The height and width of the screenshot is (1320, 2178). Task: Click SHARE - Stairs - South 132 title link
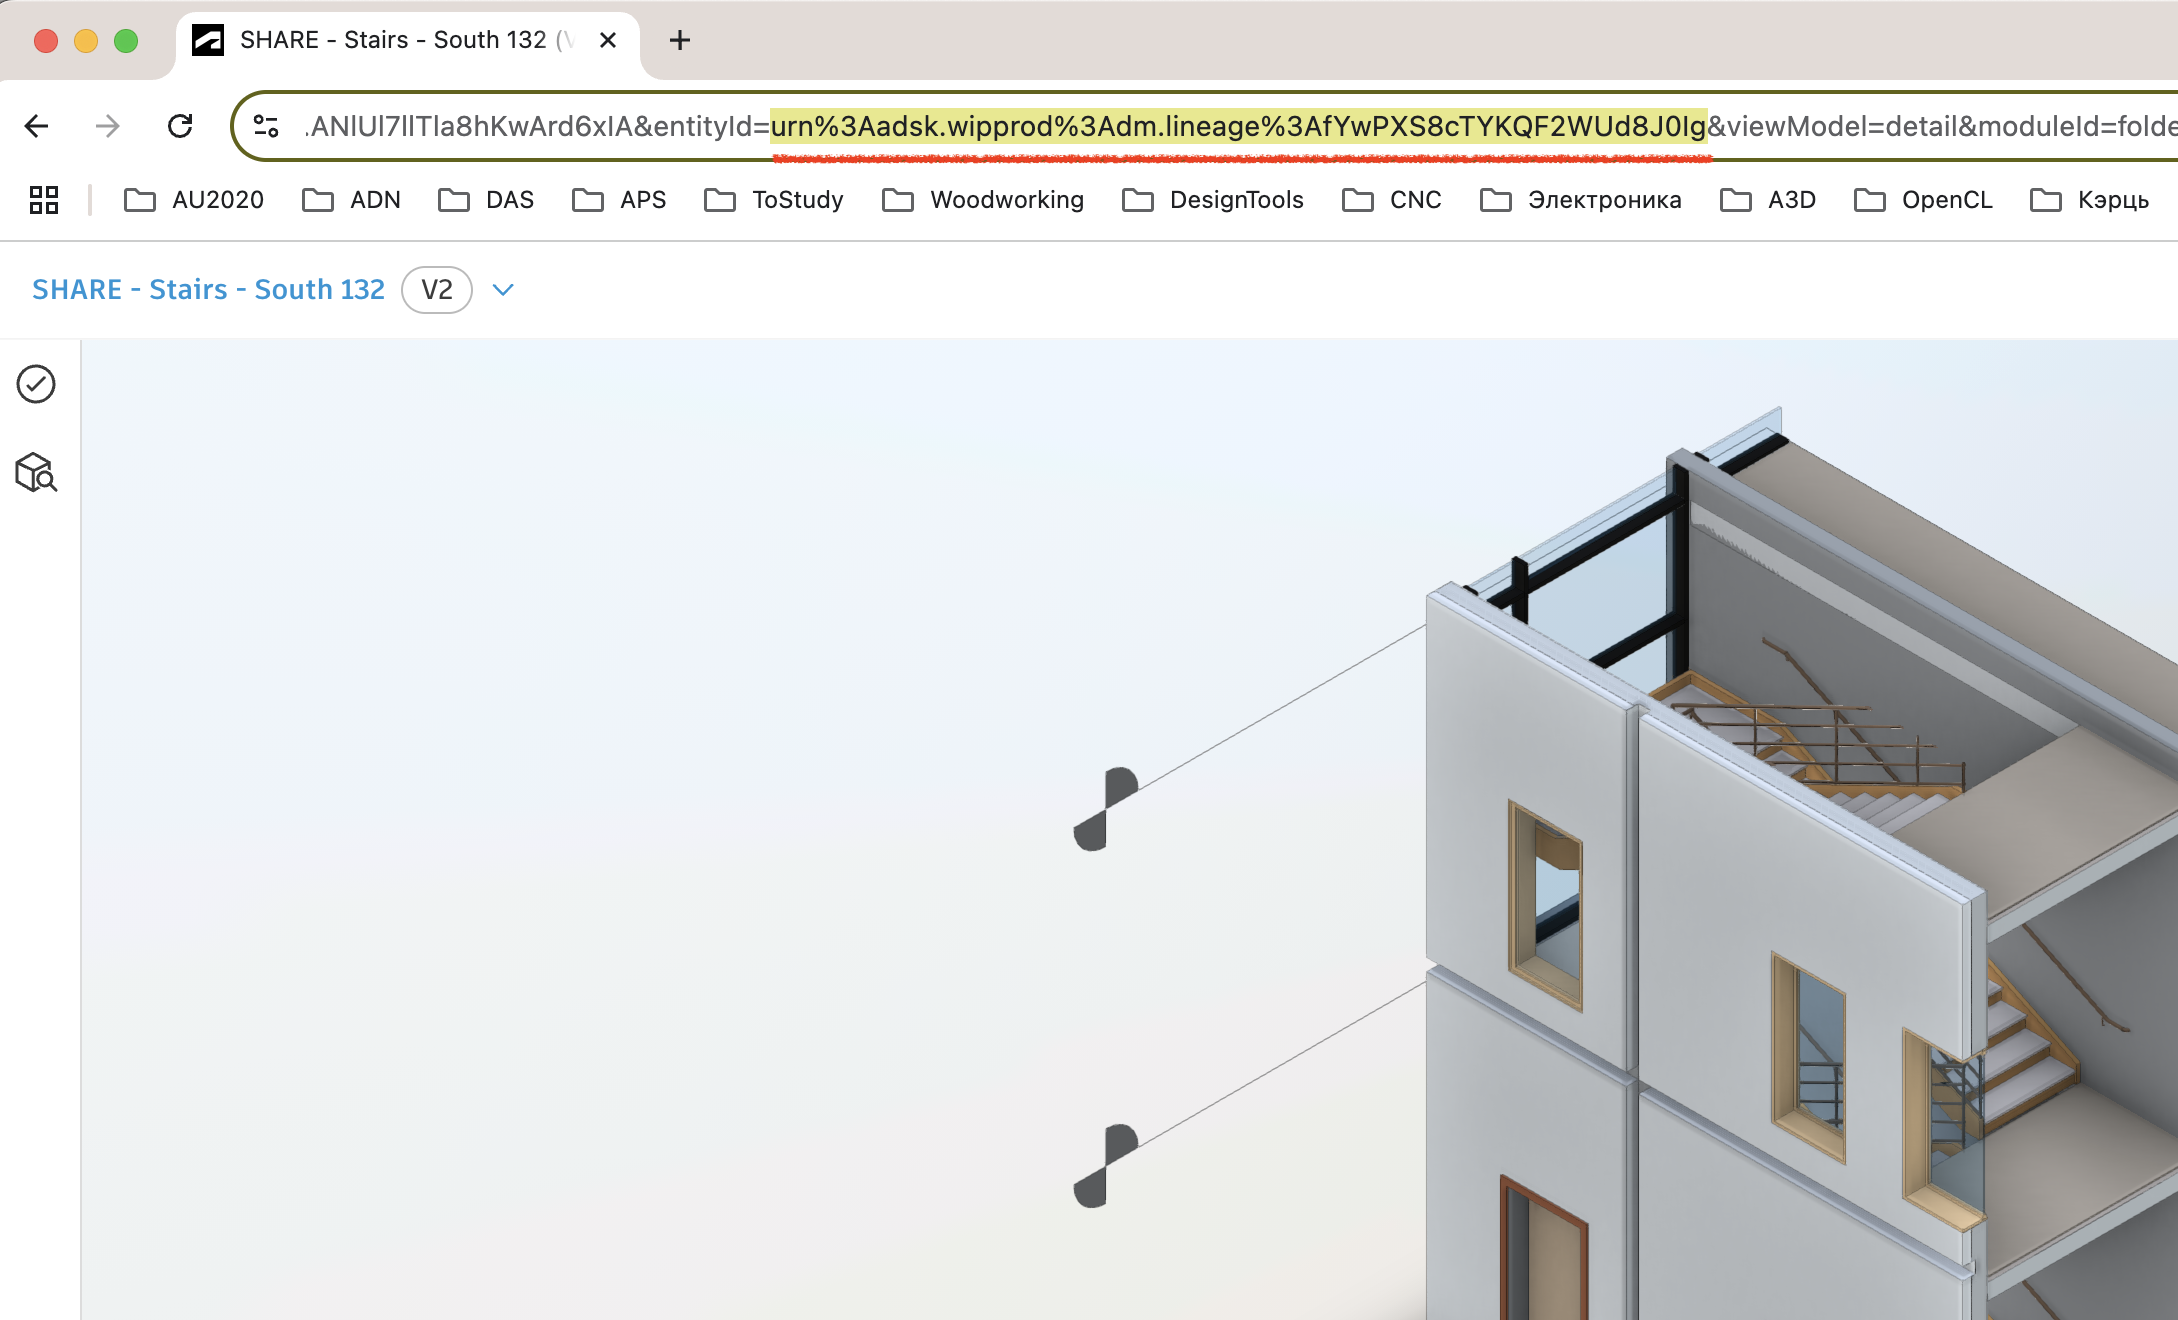(x=208, y=290)
